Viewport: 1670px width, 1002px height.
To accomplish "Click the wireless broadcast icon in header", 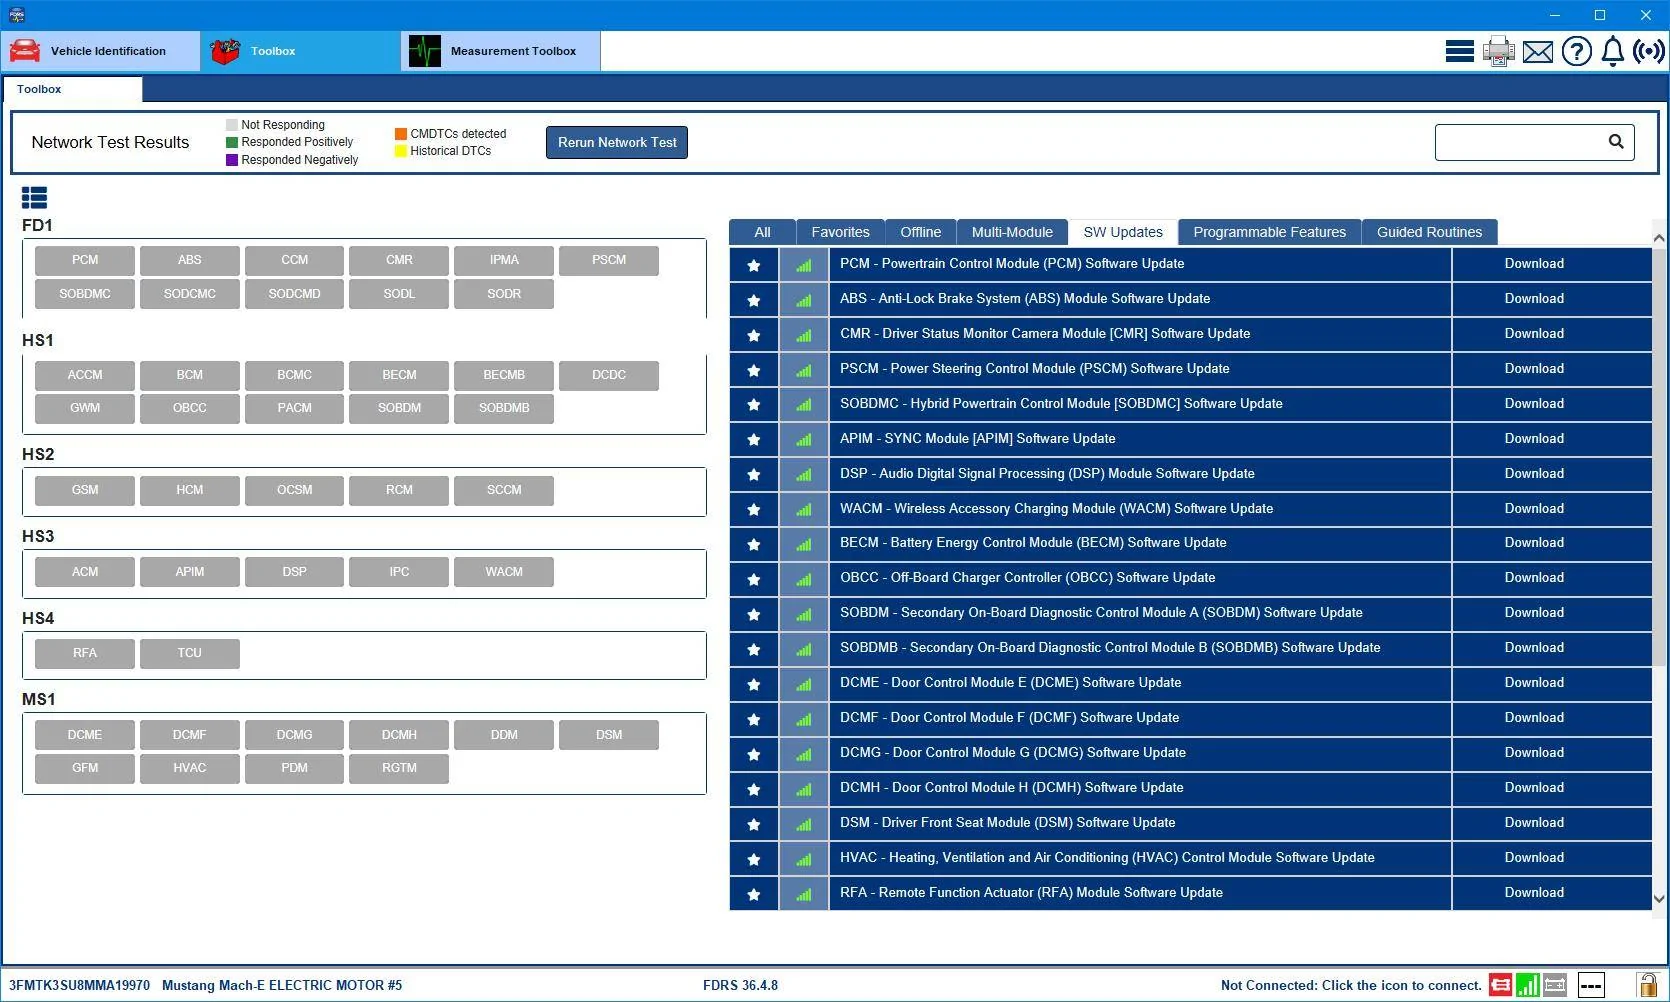I will click(x=1649, y=51).
